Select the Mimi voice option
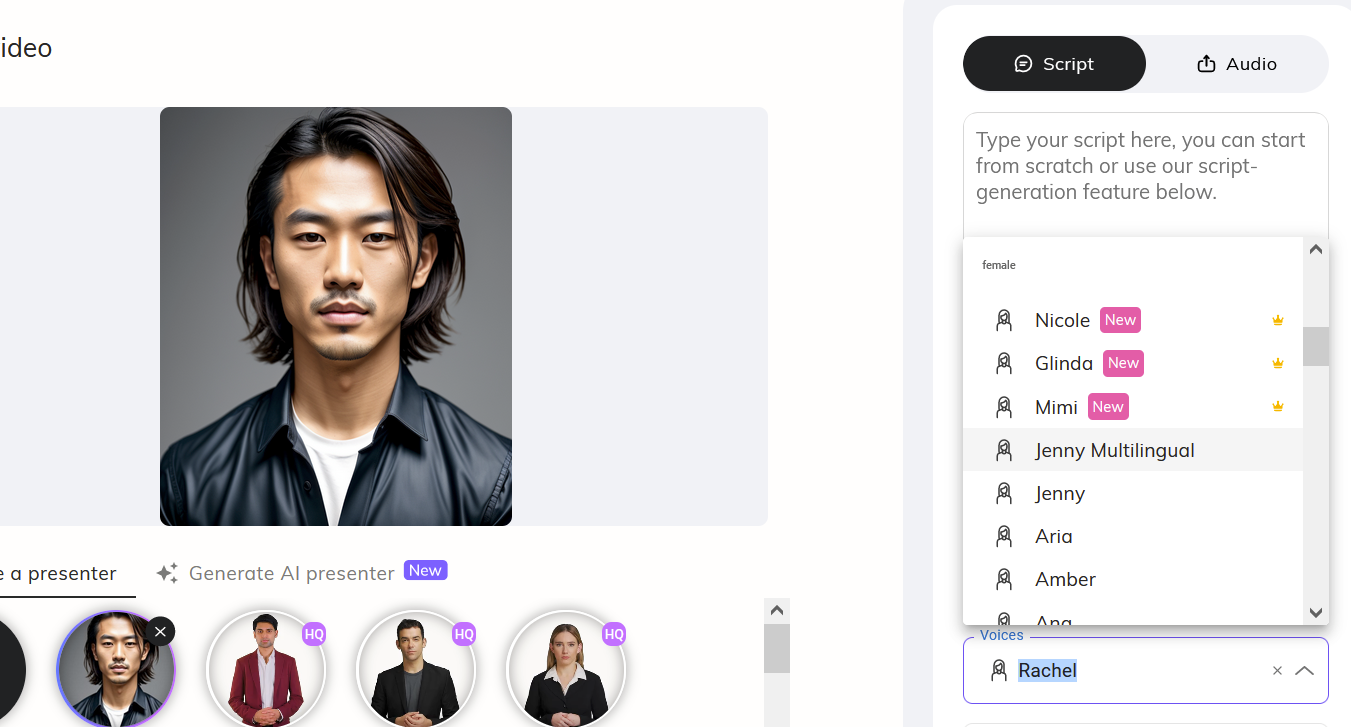This screenshot has height=727, width=1351. coord(1133,406)
